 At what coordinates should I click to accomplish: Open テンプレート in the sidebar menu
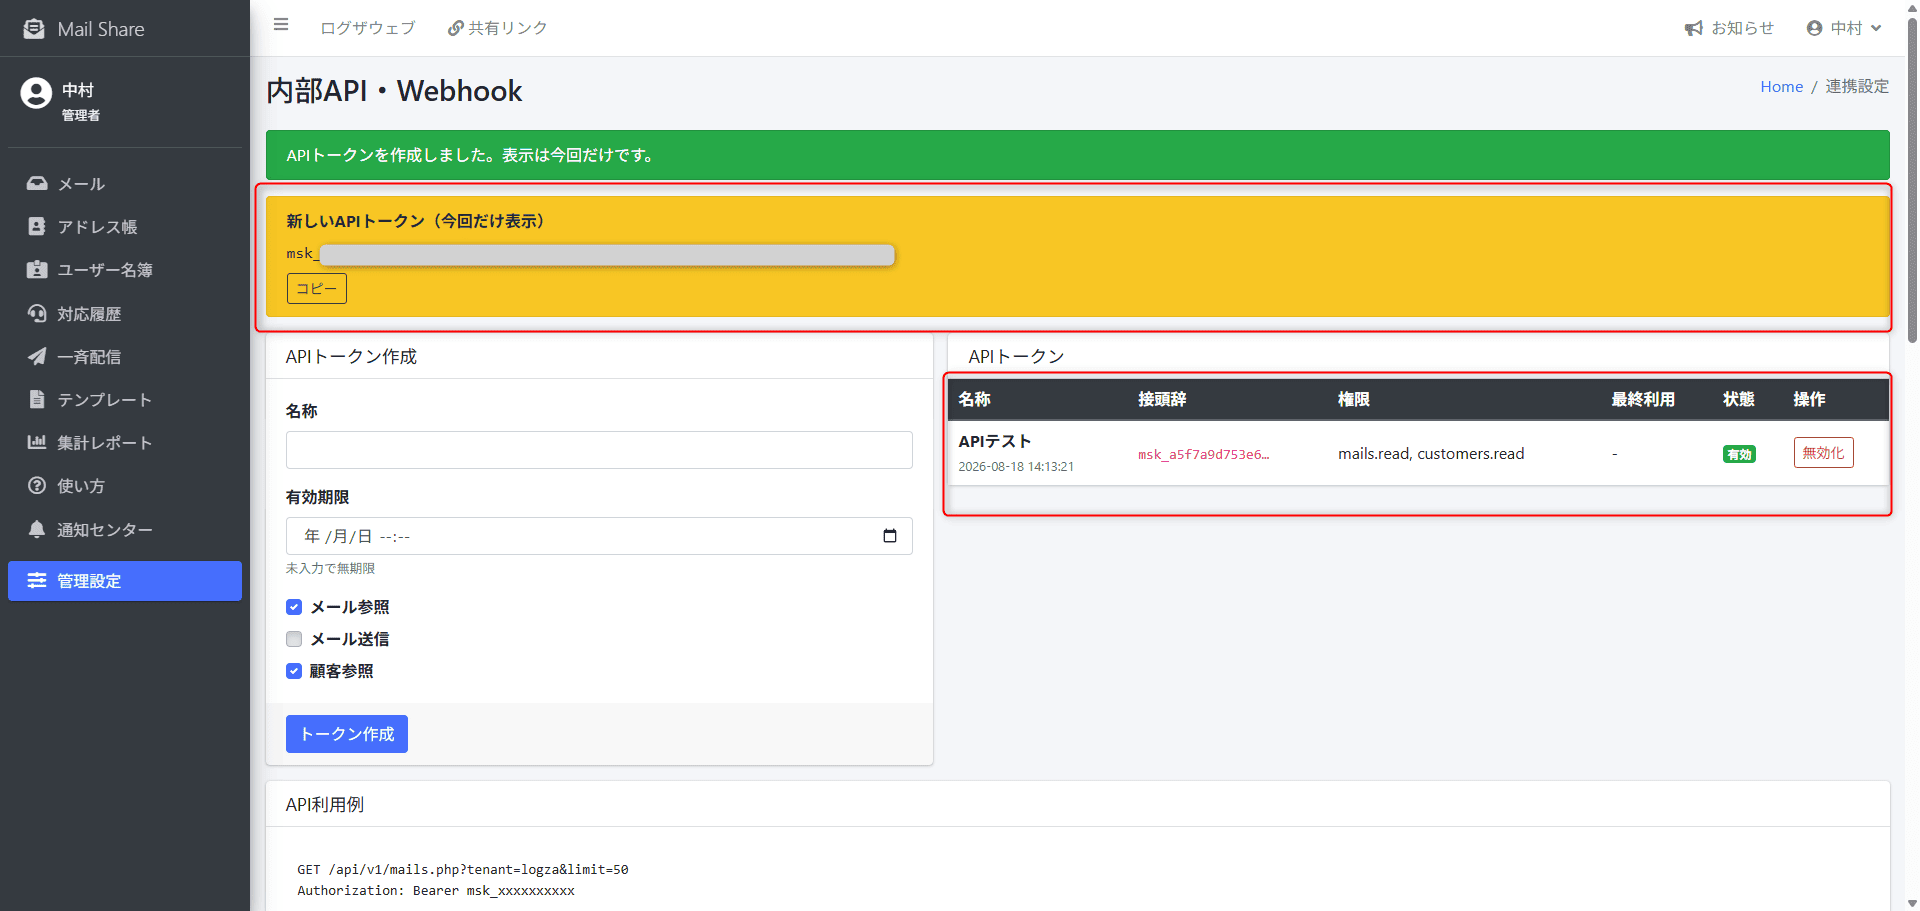125,399
